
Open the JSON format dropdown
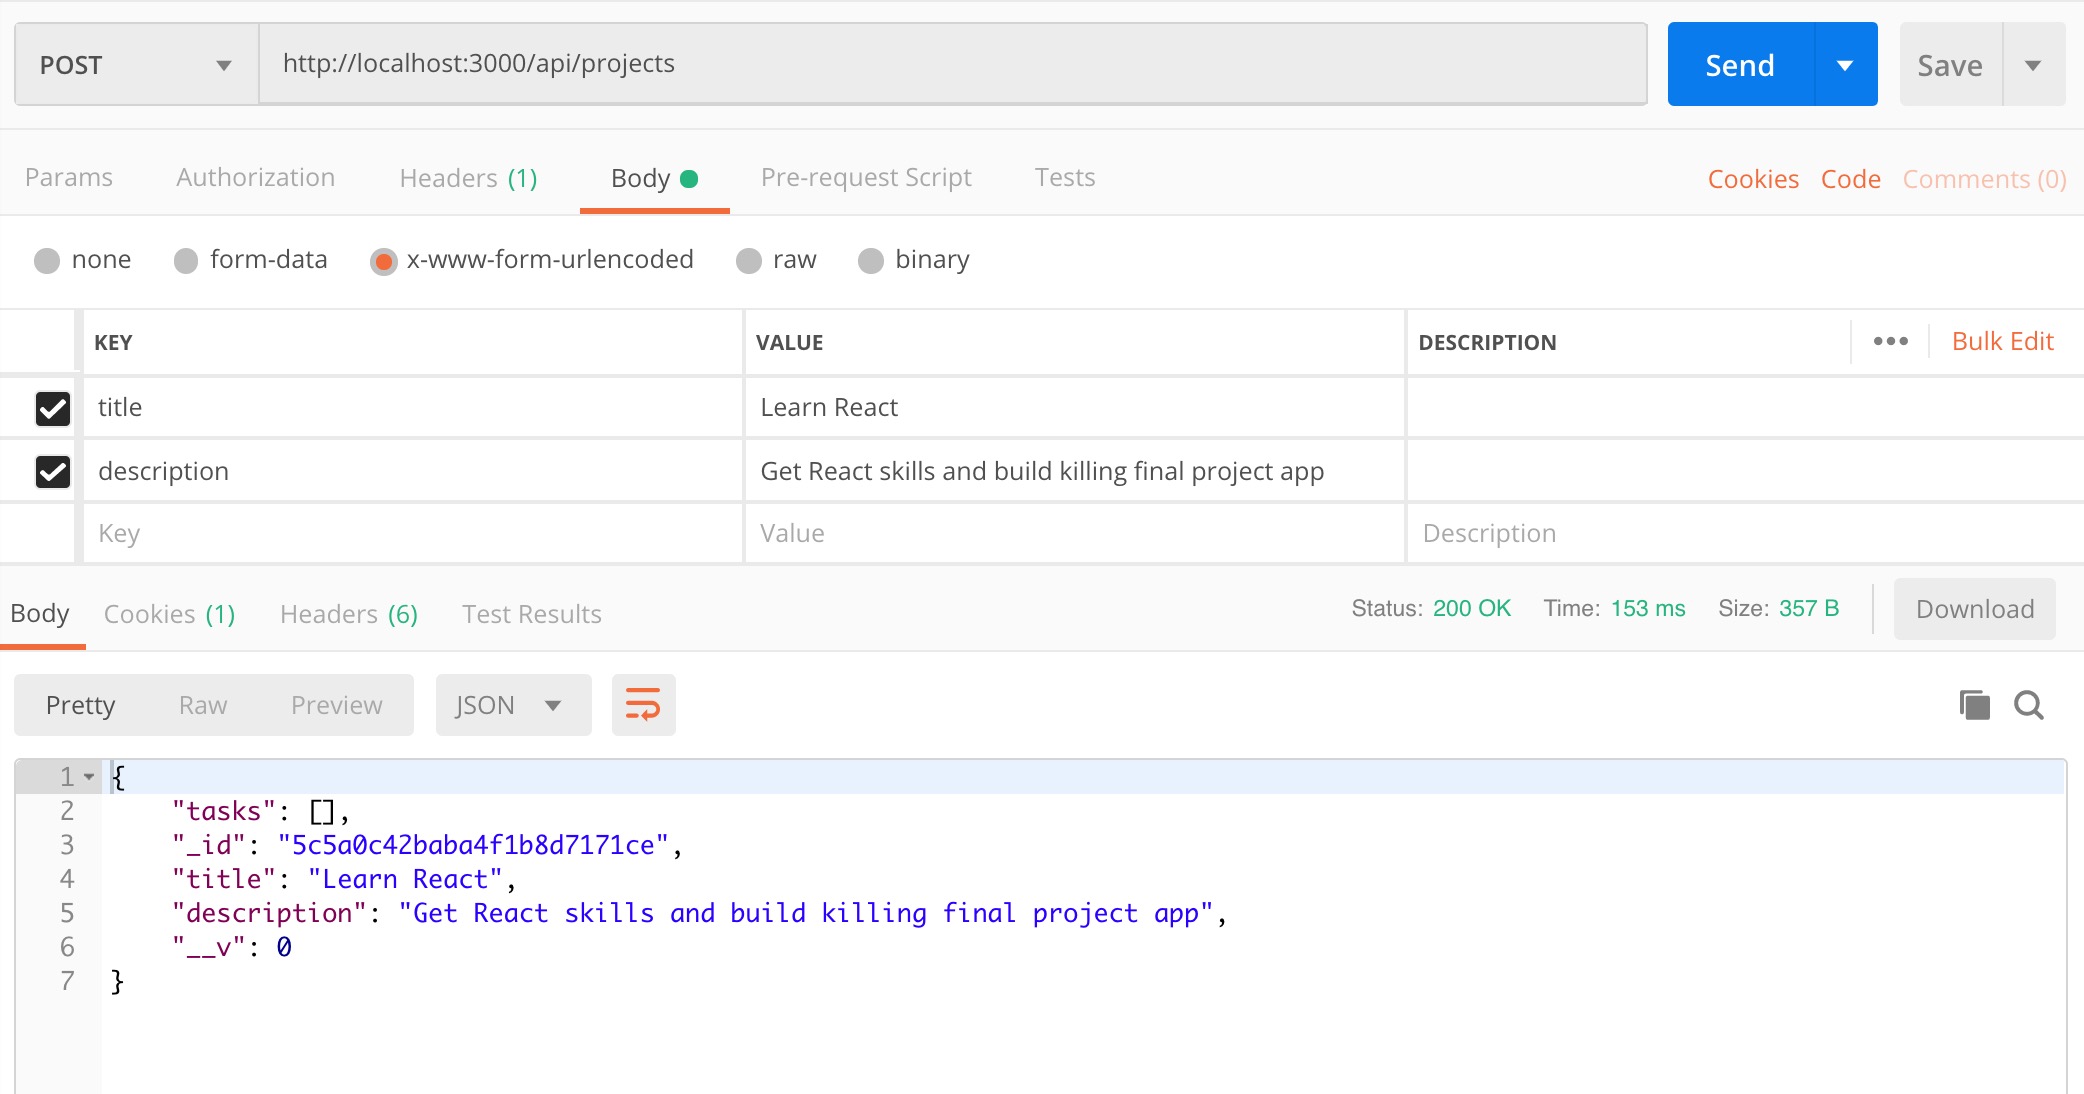pyautogui.click(x=512, y=705)
